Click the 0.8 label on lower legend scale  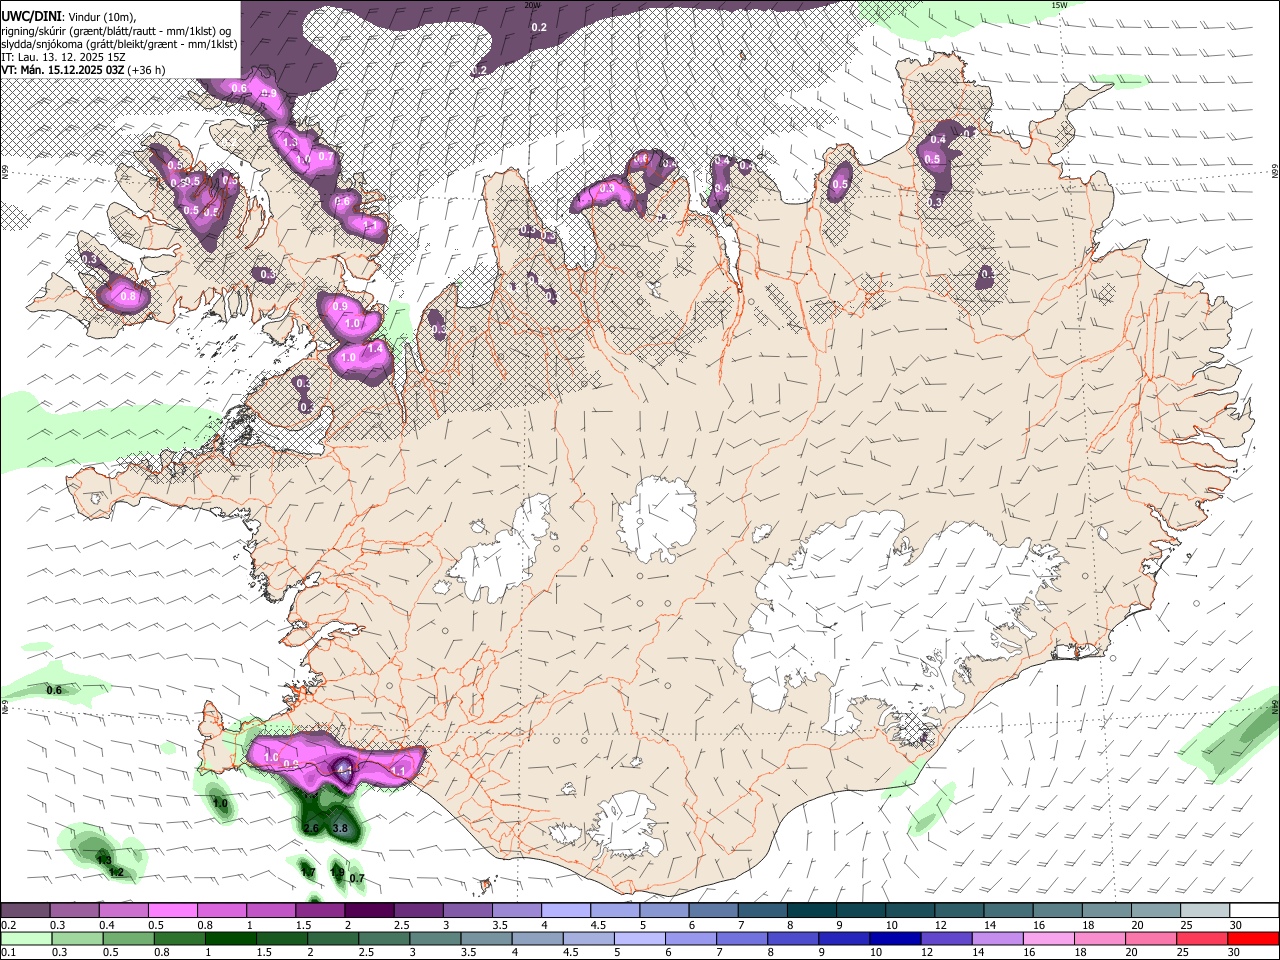click(161, 952)
